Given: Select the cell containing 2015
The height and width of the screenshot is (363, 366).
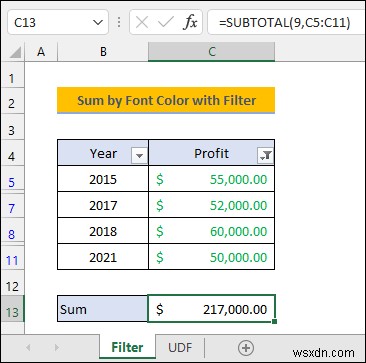Looking at the screenshot, I should coord(103,179).
